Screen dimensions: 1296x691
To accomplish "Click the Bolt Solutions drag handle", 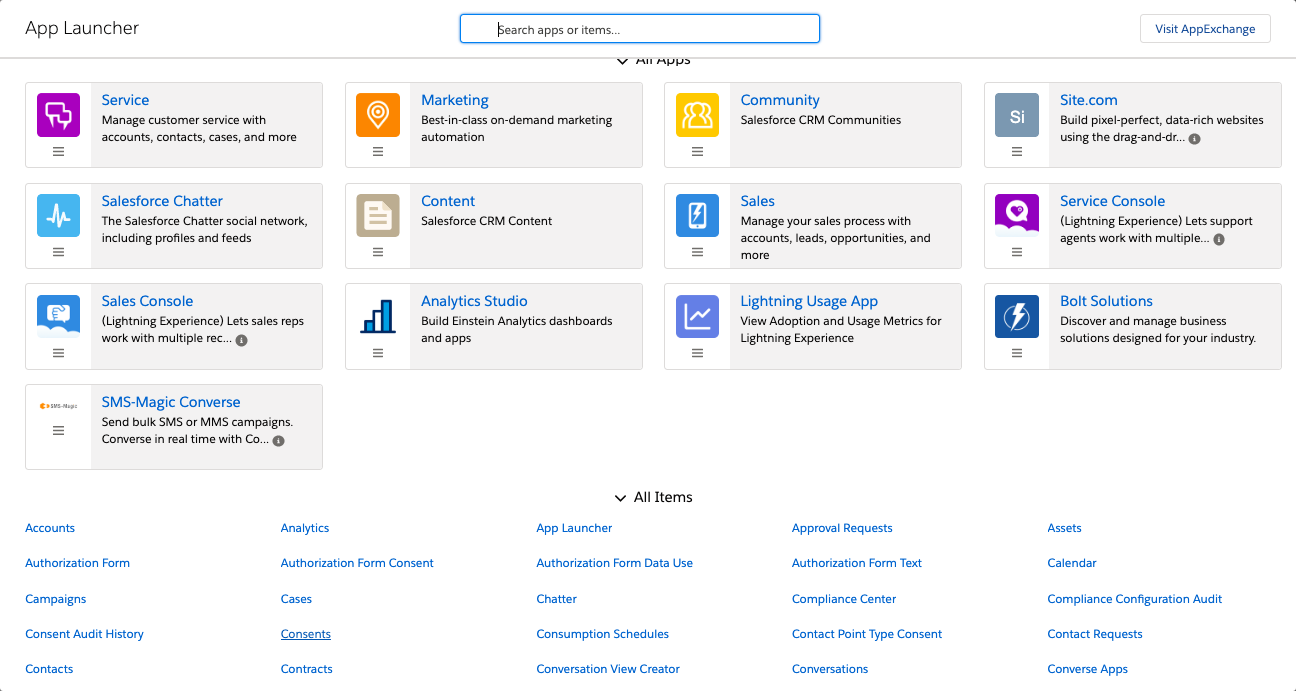I will (x=1017, y=352).
